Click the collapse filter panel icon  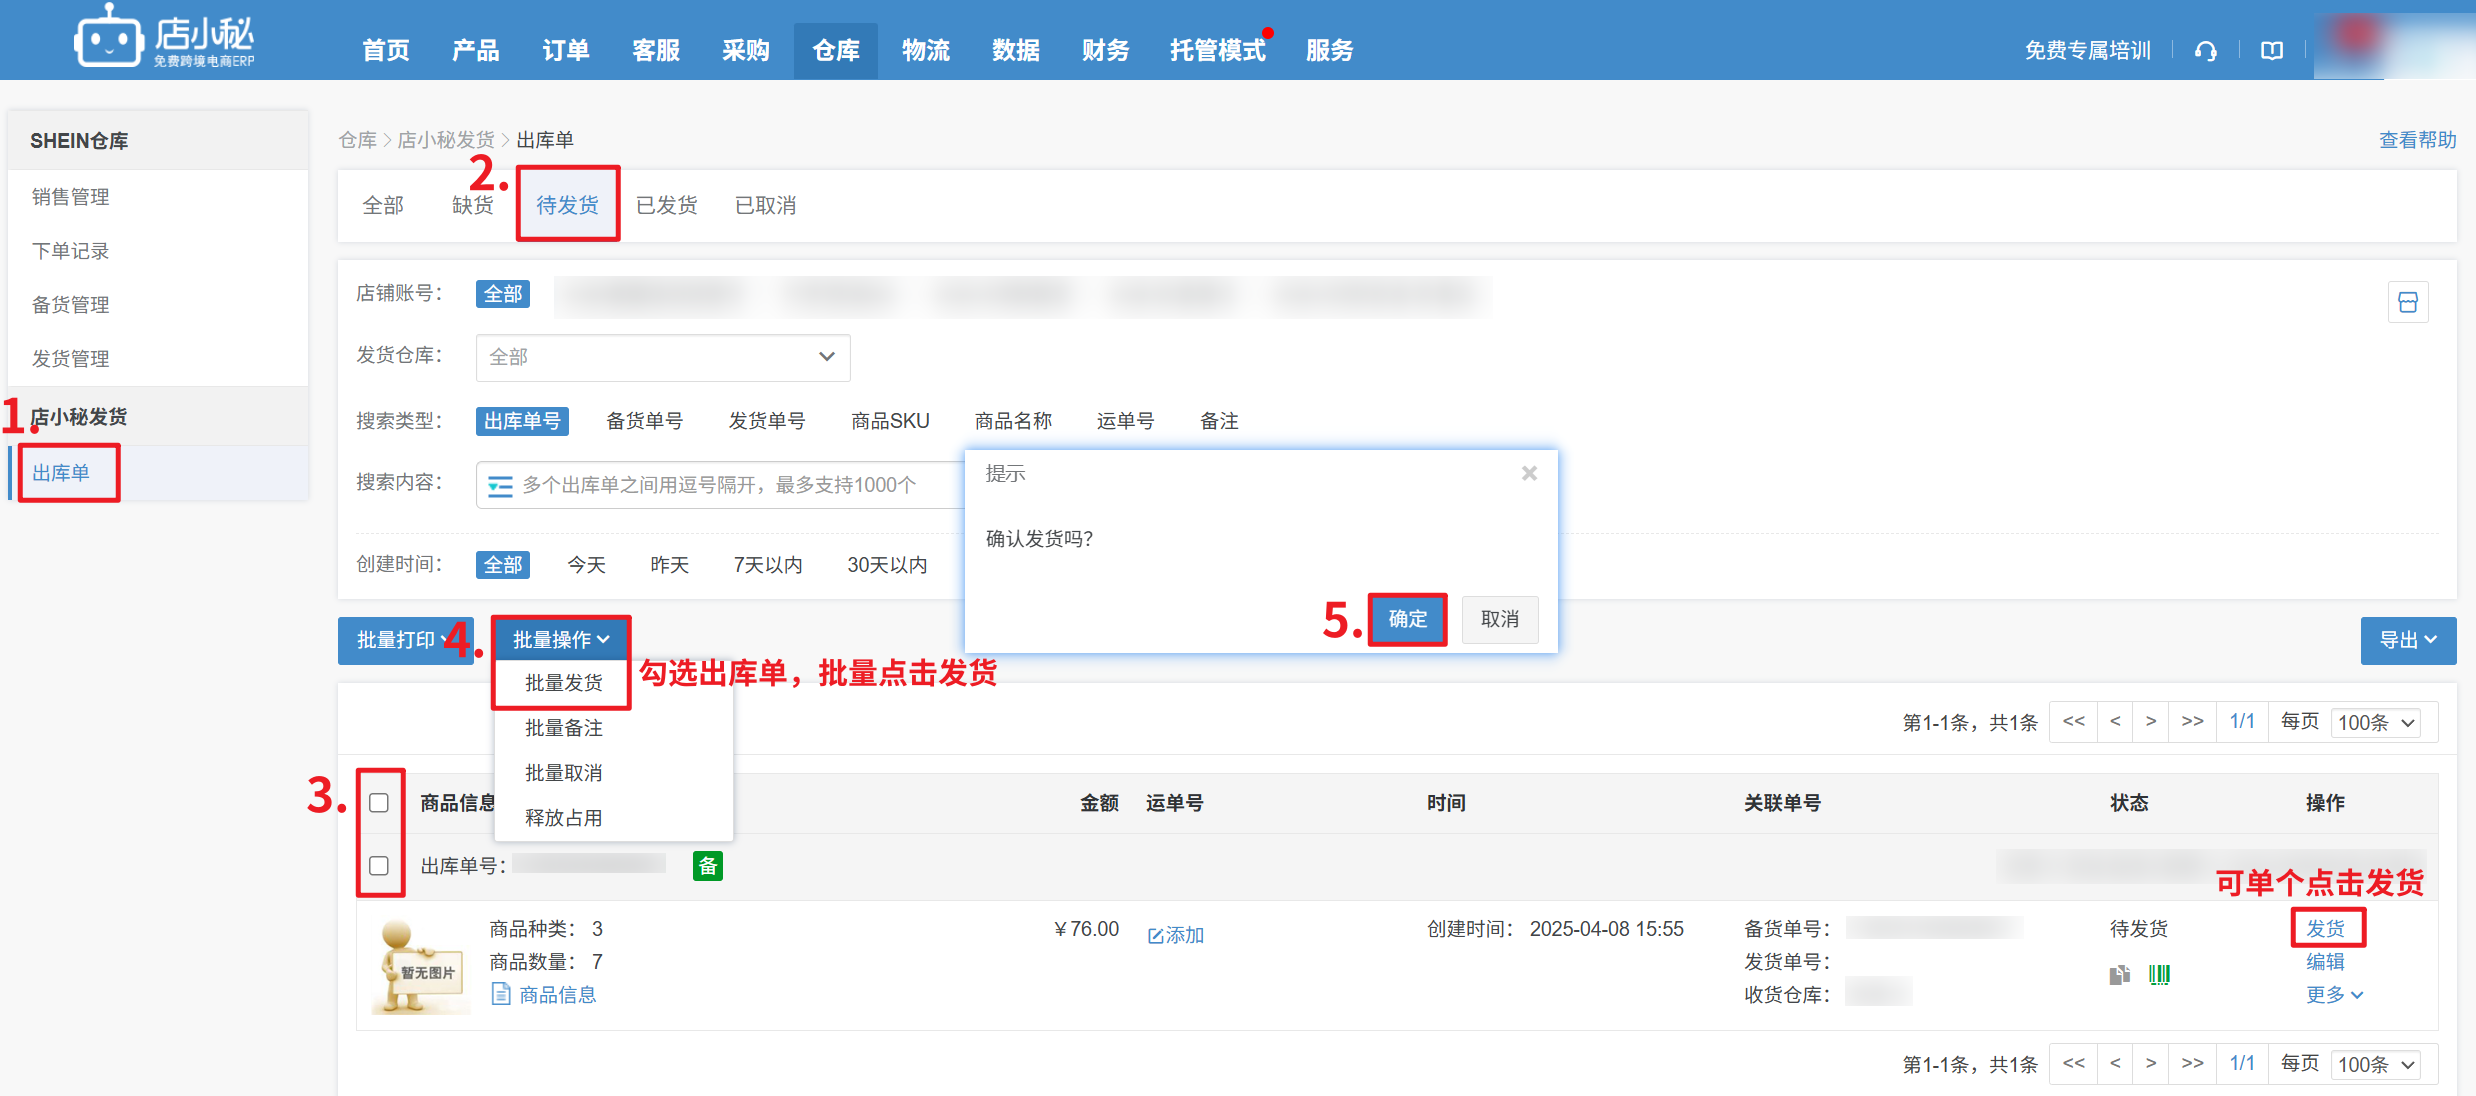pyautogui.click(x=2407, y=303)
